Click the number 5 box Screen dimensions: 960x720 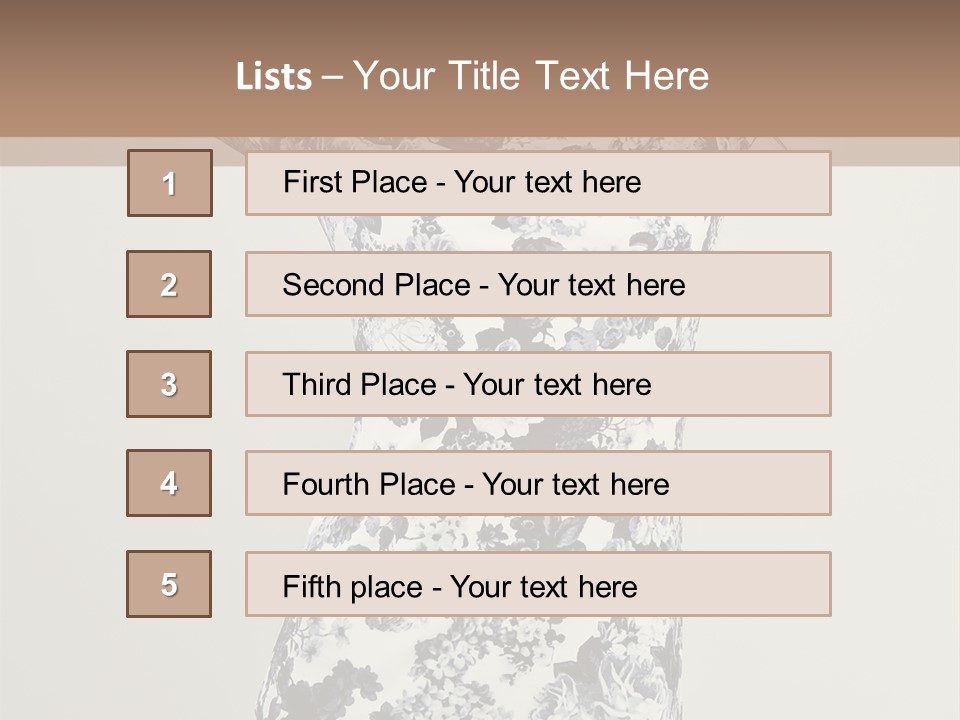[x=169, y=584]
